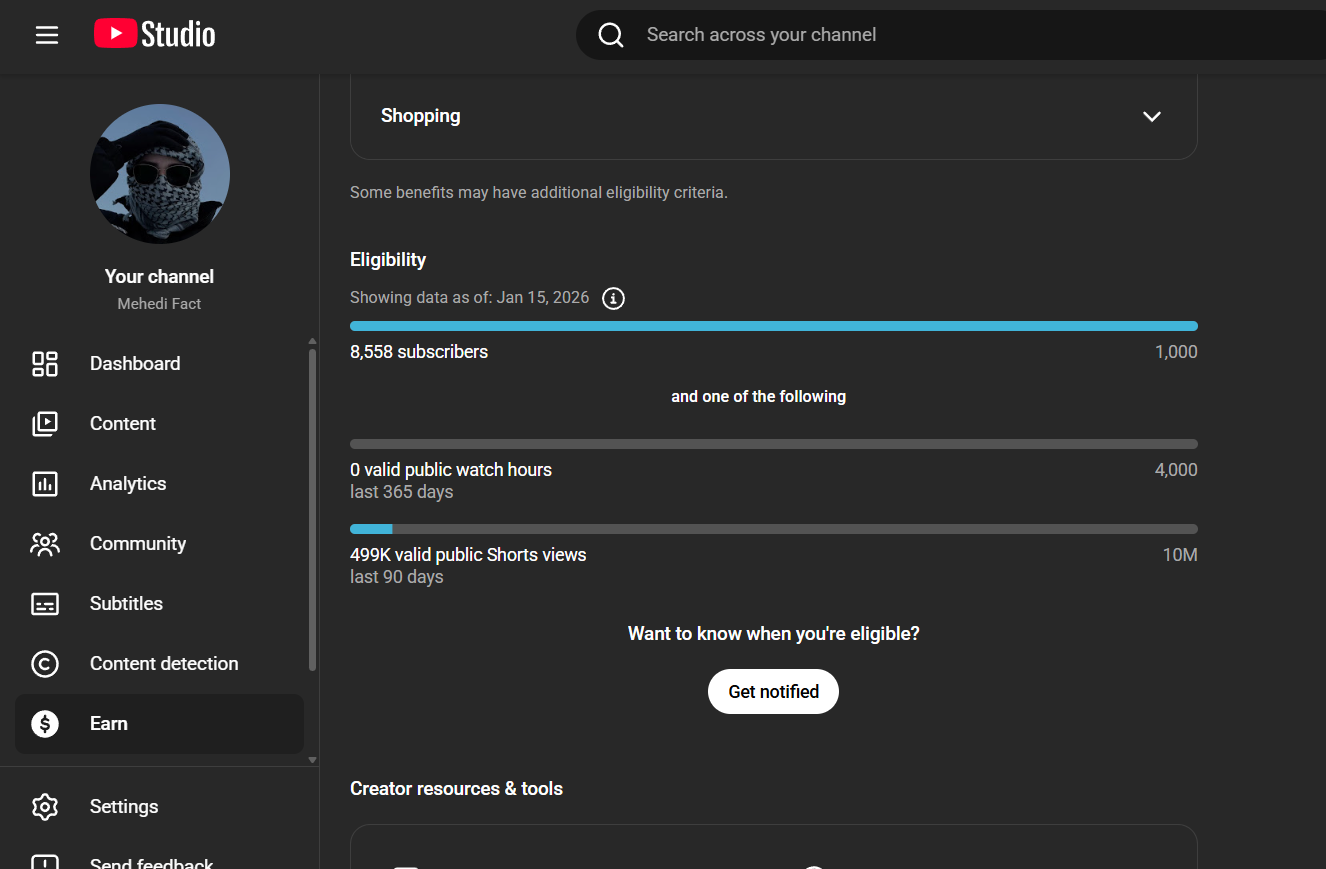This screenshot has height=869, width=1326.
Task: Click the Content video library icon
Action: click(x=45, y=424)
